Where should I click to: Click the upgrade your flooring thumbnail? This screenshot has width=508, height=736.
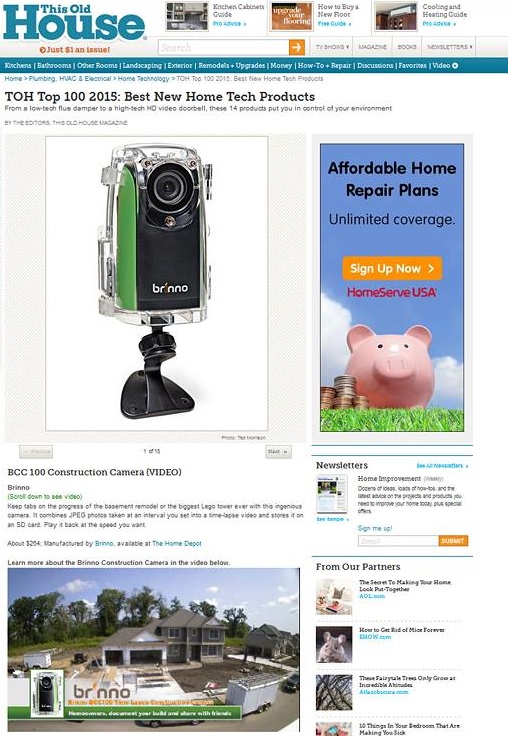tap(292, 16)
